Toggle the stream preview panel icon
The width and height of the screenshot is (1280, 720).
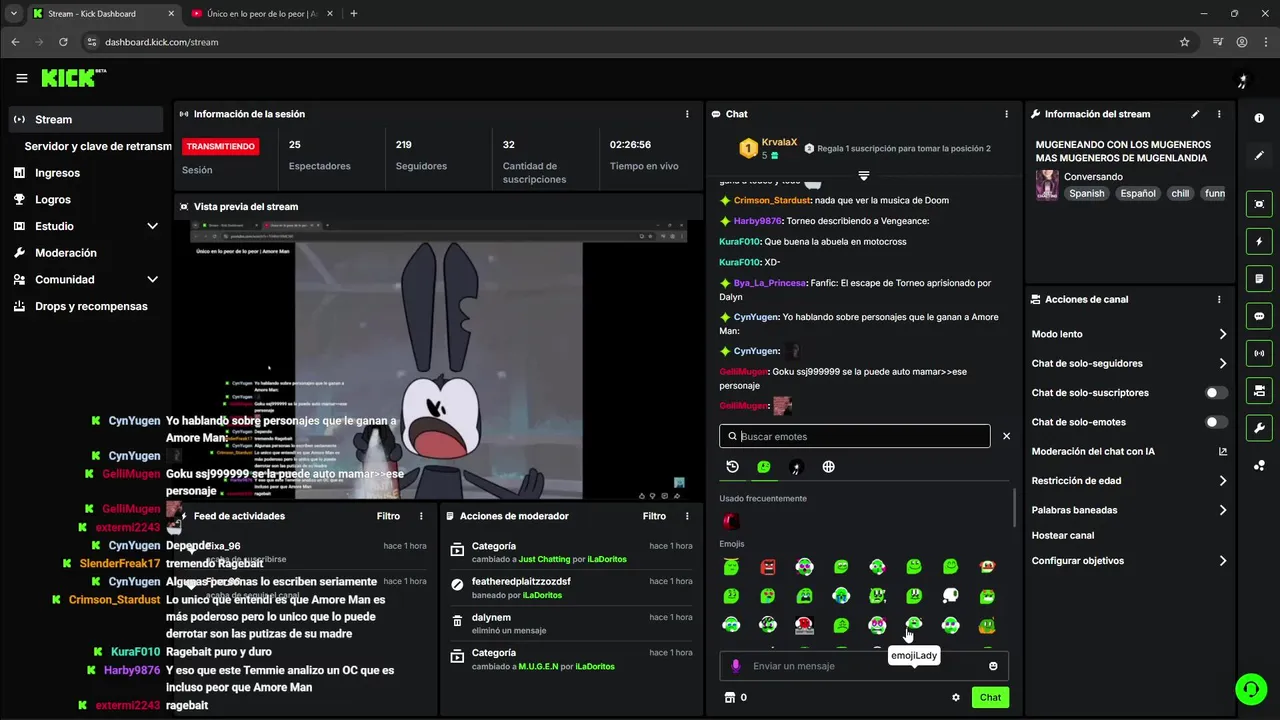click(1259, 204)
